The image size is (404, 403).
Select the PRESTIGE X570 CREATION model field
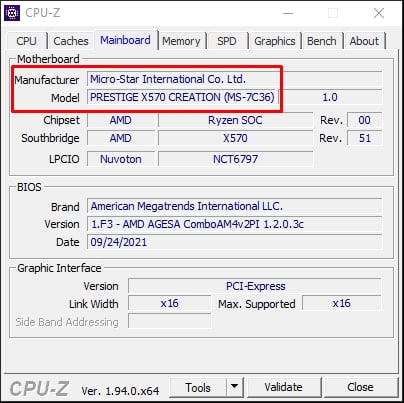[x=182, y=97]
